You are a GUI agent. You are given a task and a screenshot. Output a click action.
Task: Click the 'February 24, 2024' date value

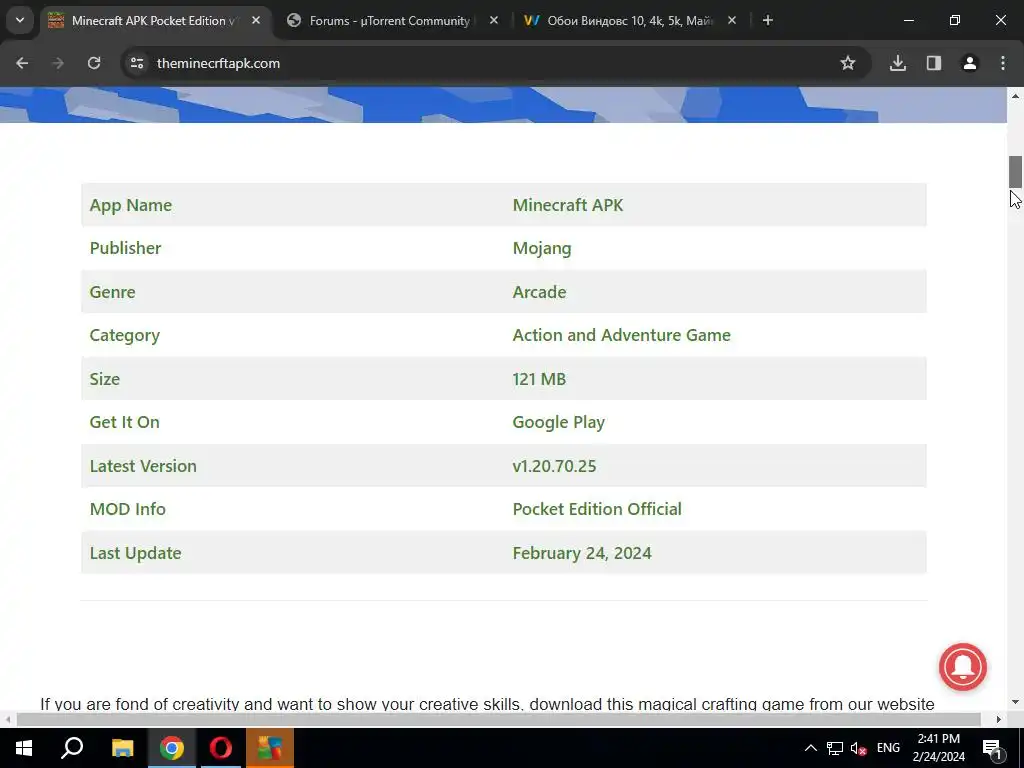click(582, 553)
